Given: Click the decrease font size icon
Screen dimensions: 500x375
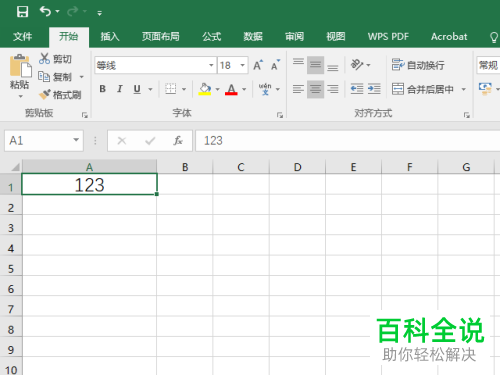Looking at the screenshot, I should (275, 65).
